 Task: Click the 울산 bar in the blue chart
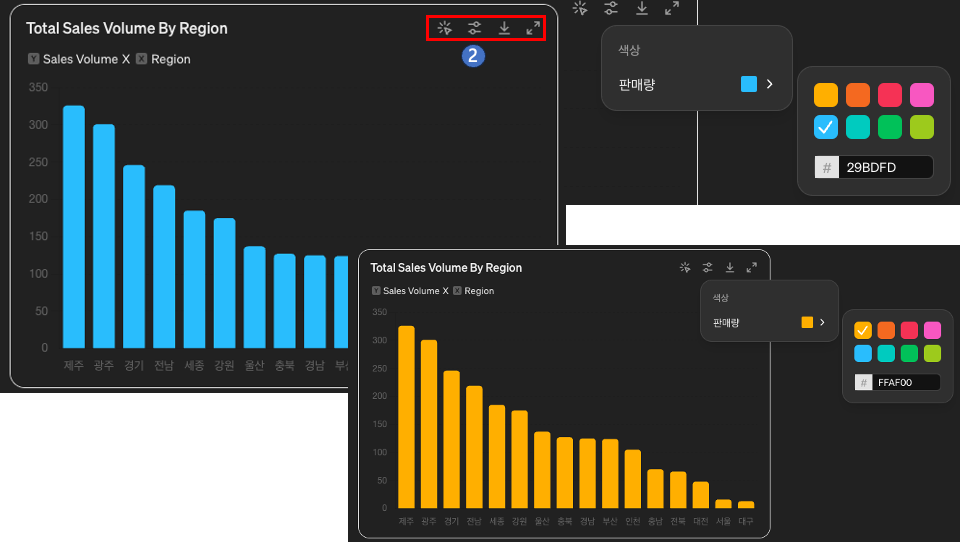pos(255,297)
